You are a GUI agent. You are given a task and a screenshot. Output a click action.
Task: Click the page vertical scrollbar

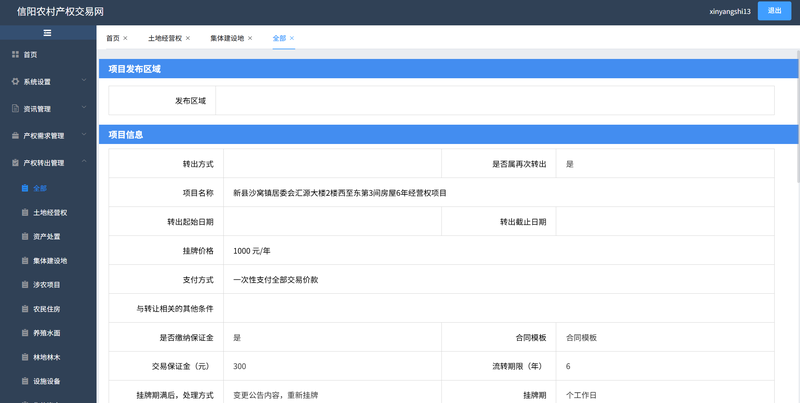(796, 110)
